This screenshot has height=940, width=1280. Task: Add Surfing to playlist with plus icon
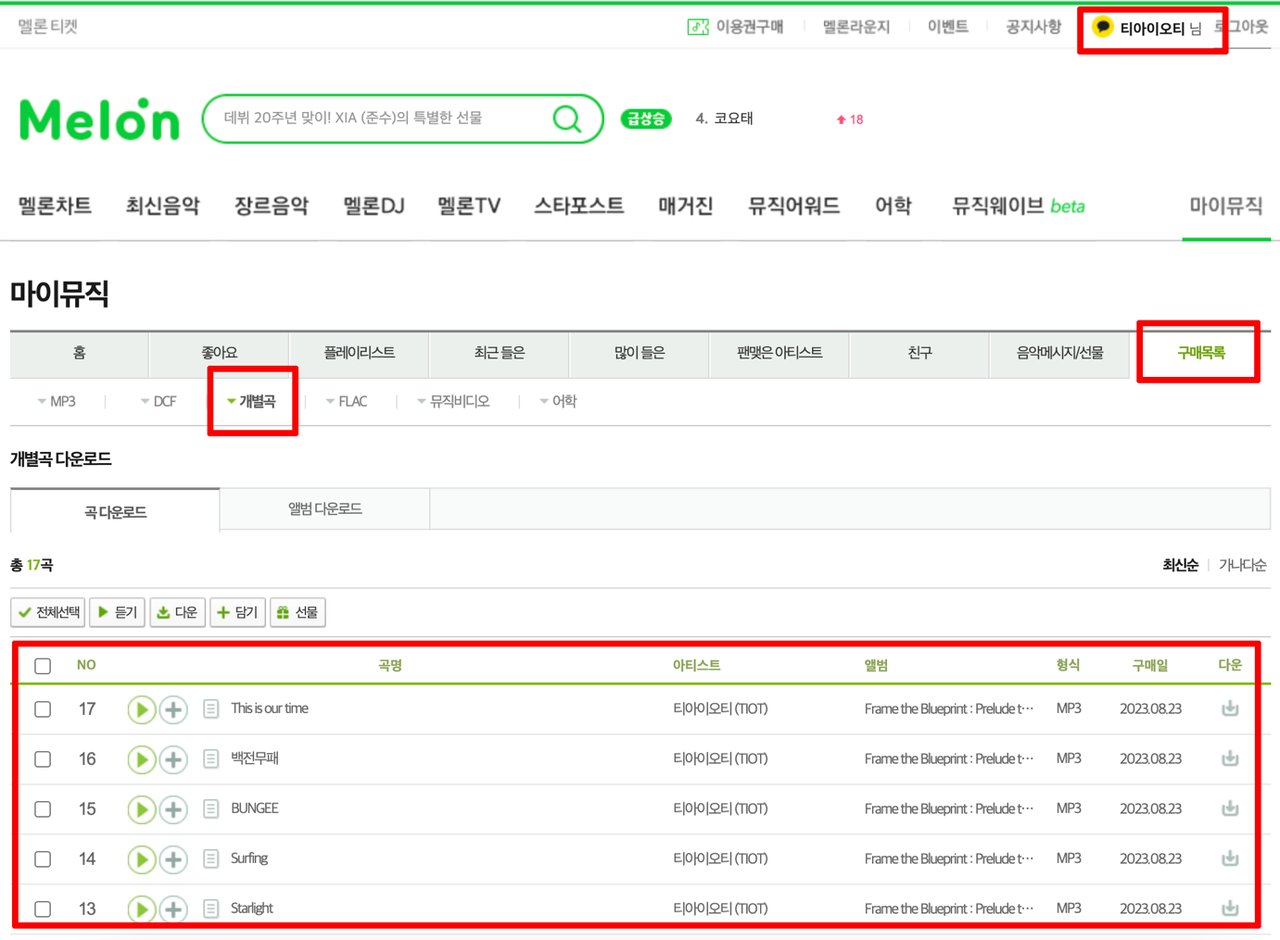pos(174,859)
